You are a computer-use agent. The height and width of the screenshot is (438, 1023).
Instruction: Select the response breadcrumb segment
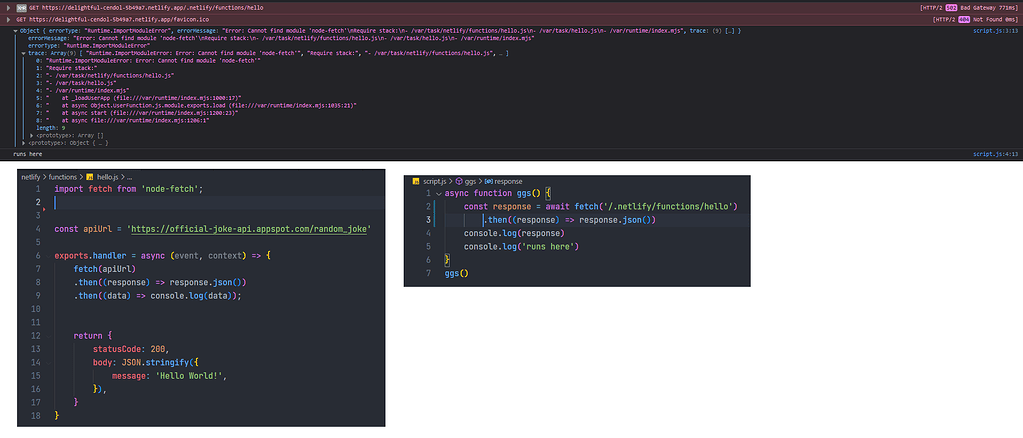point(508,181)
